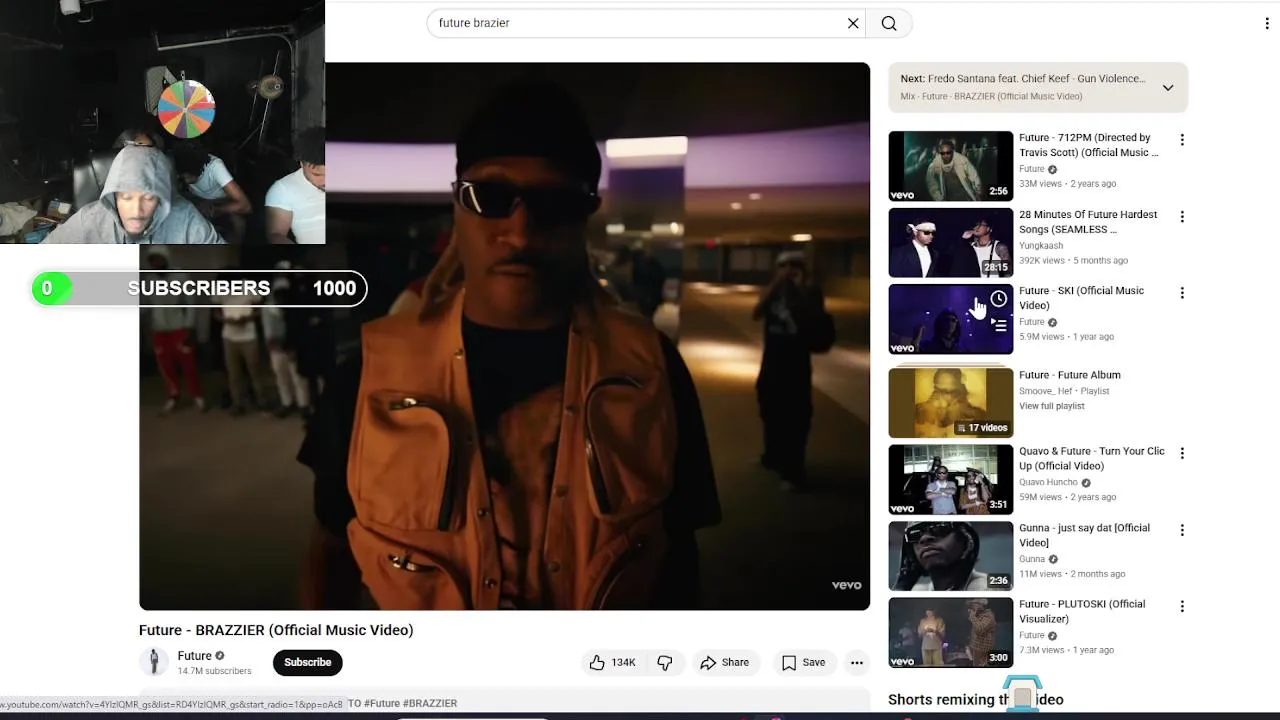Play Quavo & Future Turn Your Clic Up thumbnail
The width and height of the screenshot is (1280, 720).
point(950,479)
